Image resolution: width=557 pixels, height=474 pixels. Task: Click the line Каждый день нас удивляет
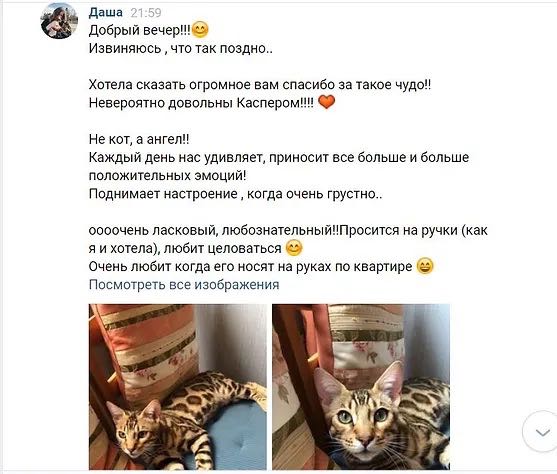click(x=279, y=157)
